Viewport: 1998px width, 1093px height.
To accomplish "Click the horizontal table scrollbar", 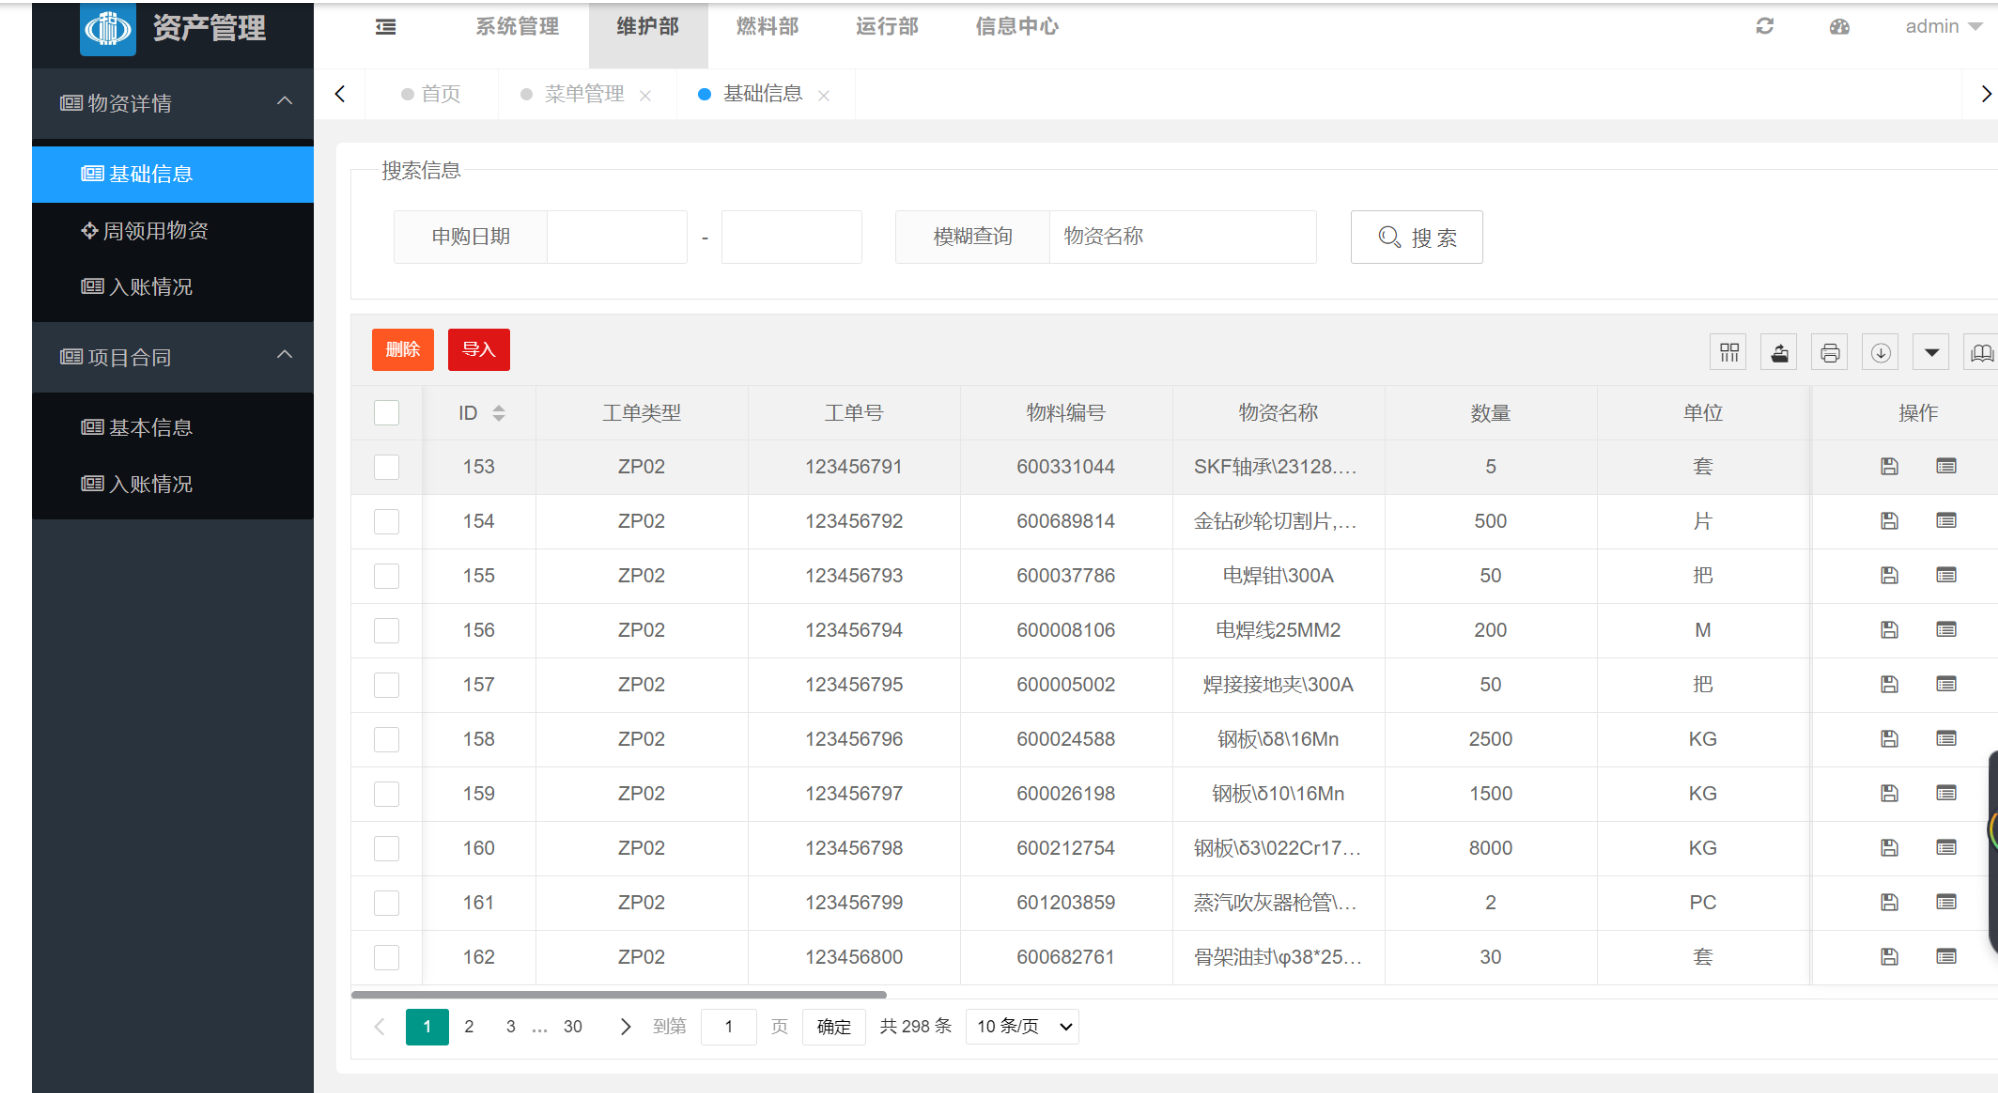I will (x=619, y=995).
